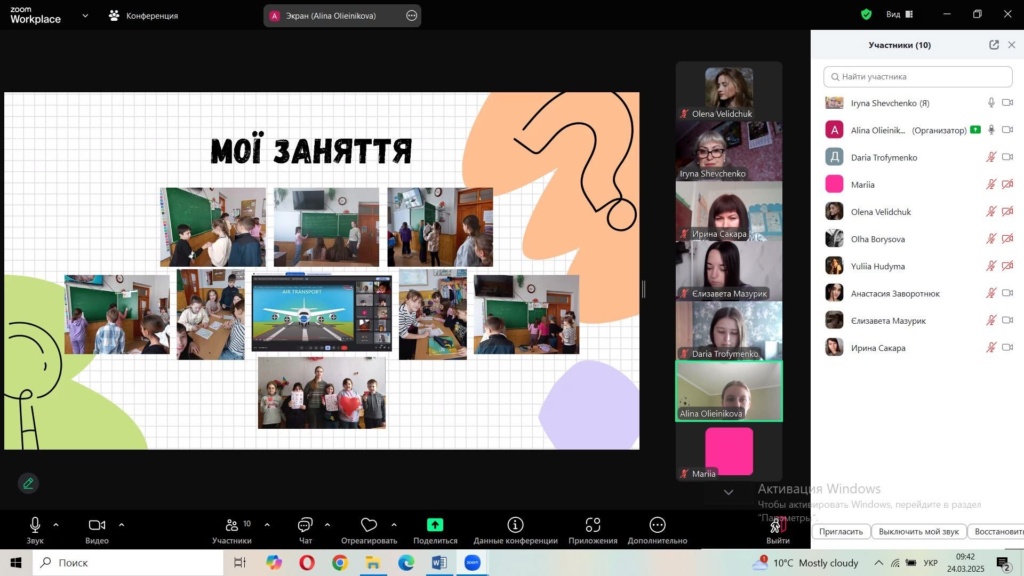The width and height of the screenshot is (1024, 576).
Task: Click the green encryption shield icon
Action: click(866, 14)
